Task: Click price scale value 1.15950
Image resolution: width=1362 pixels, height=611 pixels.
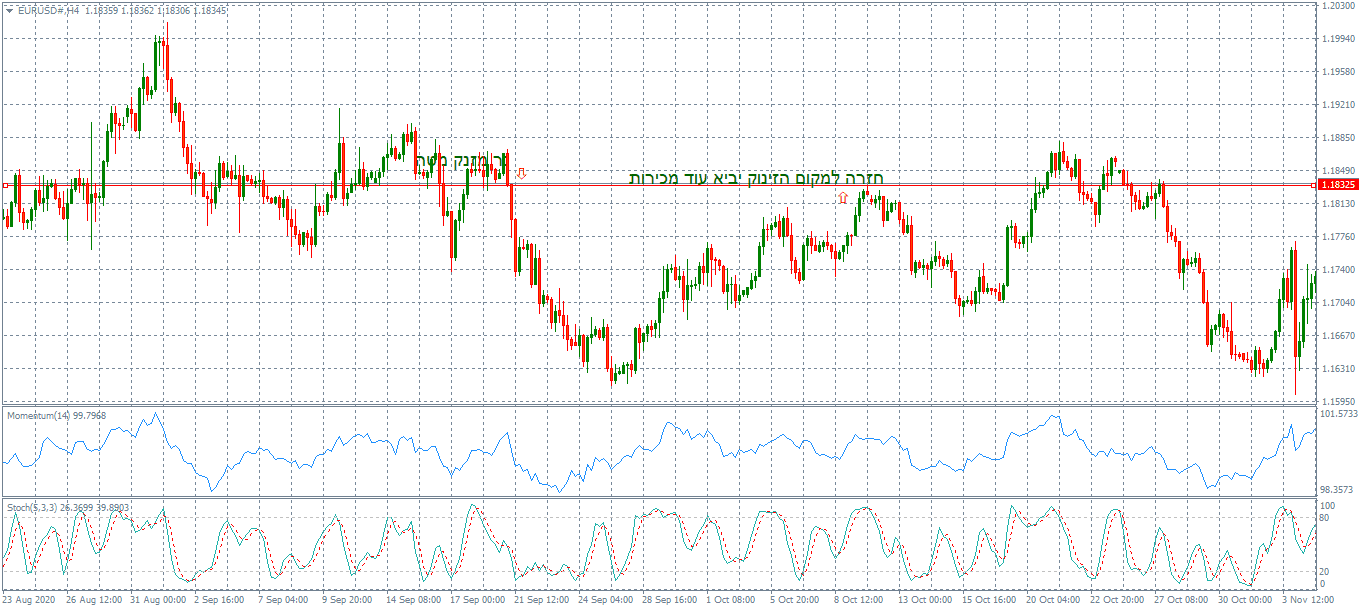Action: 1338,402
